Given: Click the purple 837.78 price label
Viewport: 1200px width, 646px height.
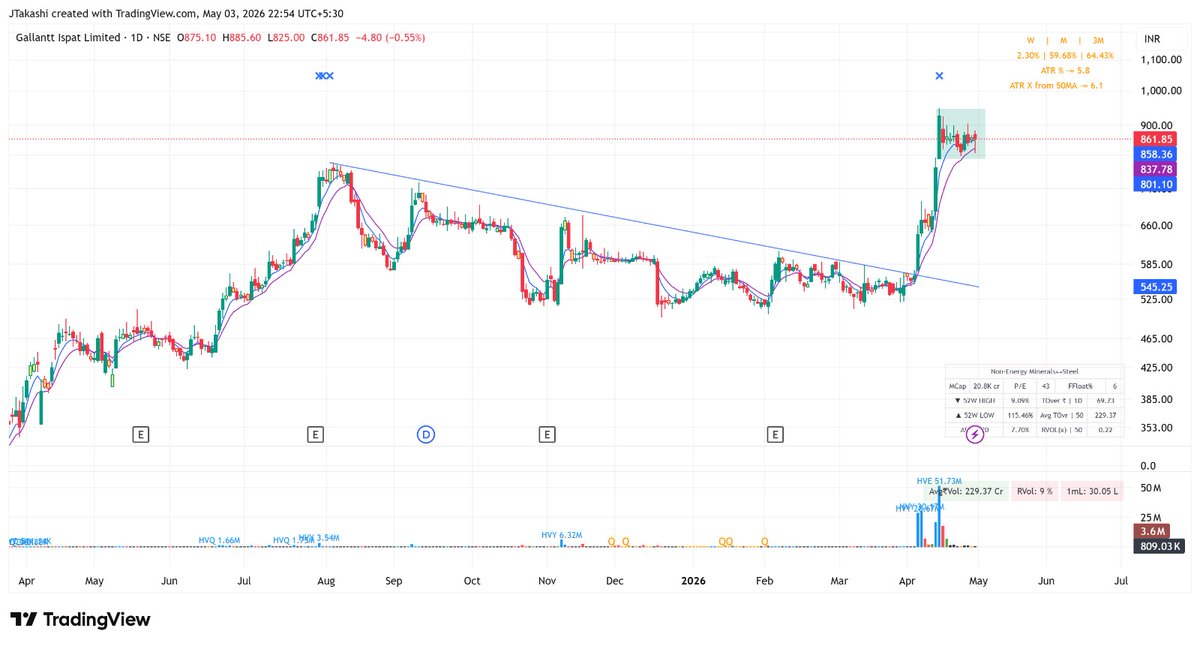Looking at the screenshot, I should [x=1155, y=170].
